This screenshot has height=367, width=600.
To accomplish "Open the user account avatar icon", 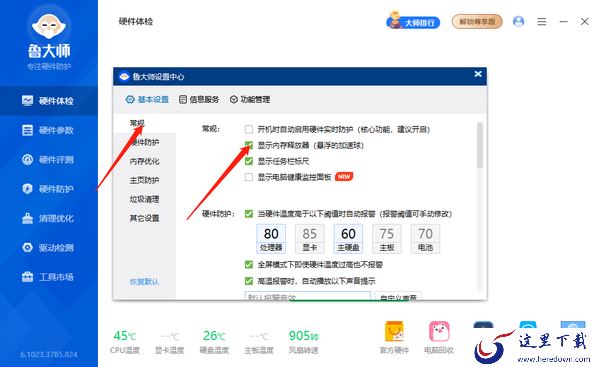I will click(518, 21).
